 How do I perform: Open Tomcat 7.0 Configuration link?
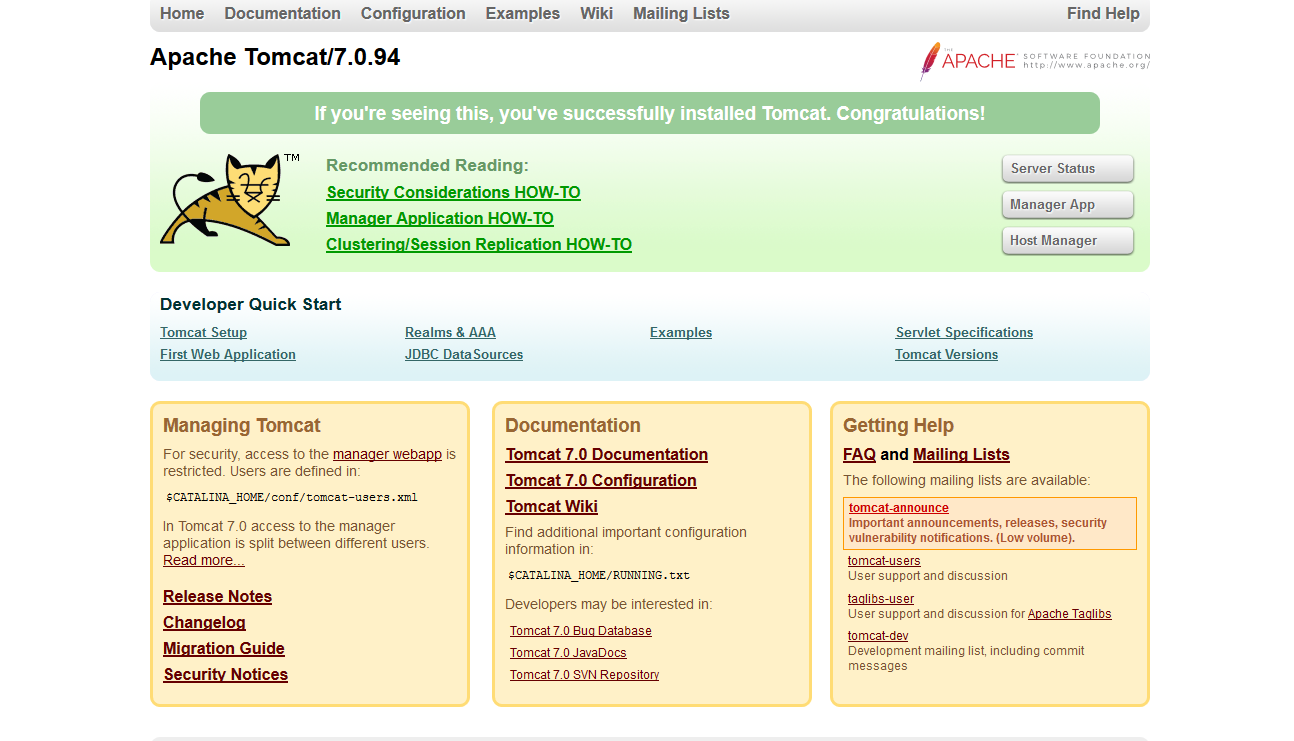pos(601,481)
